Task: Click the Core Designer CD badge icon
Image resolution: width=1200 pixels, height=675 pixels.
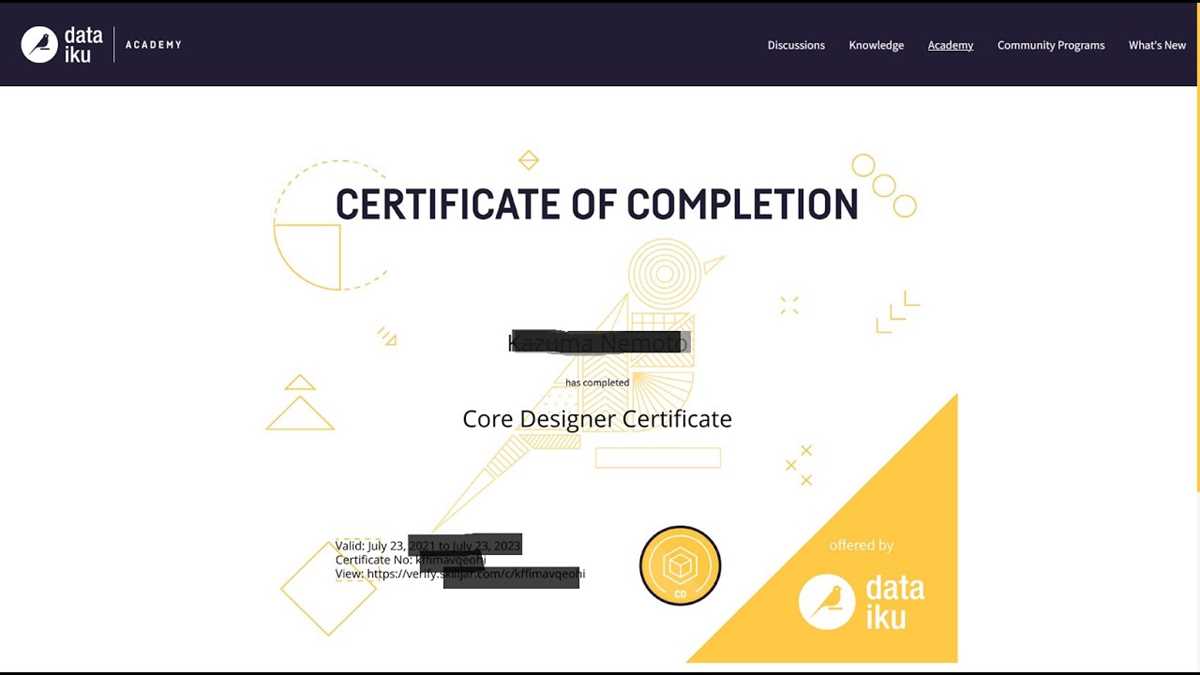Action: click(680, 565)
